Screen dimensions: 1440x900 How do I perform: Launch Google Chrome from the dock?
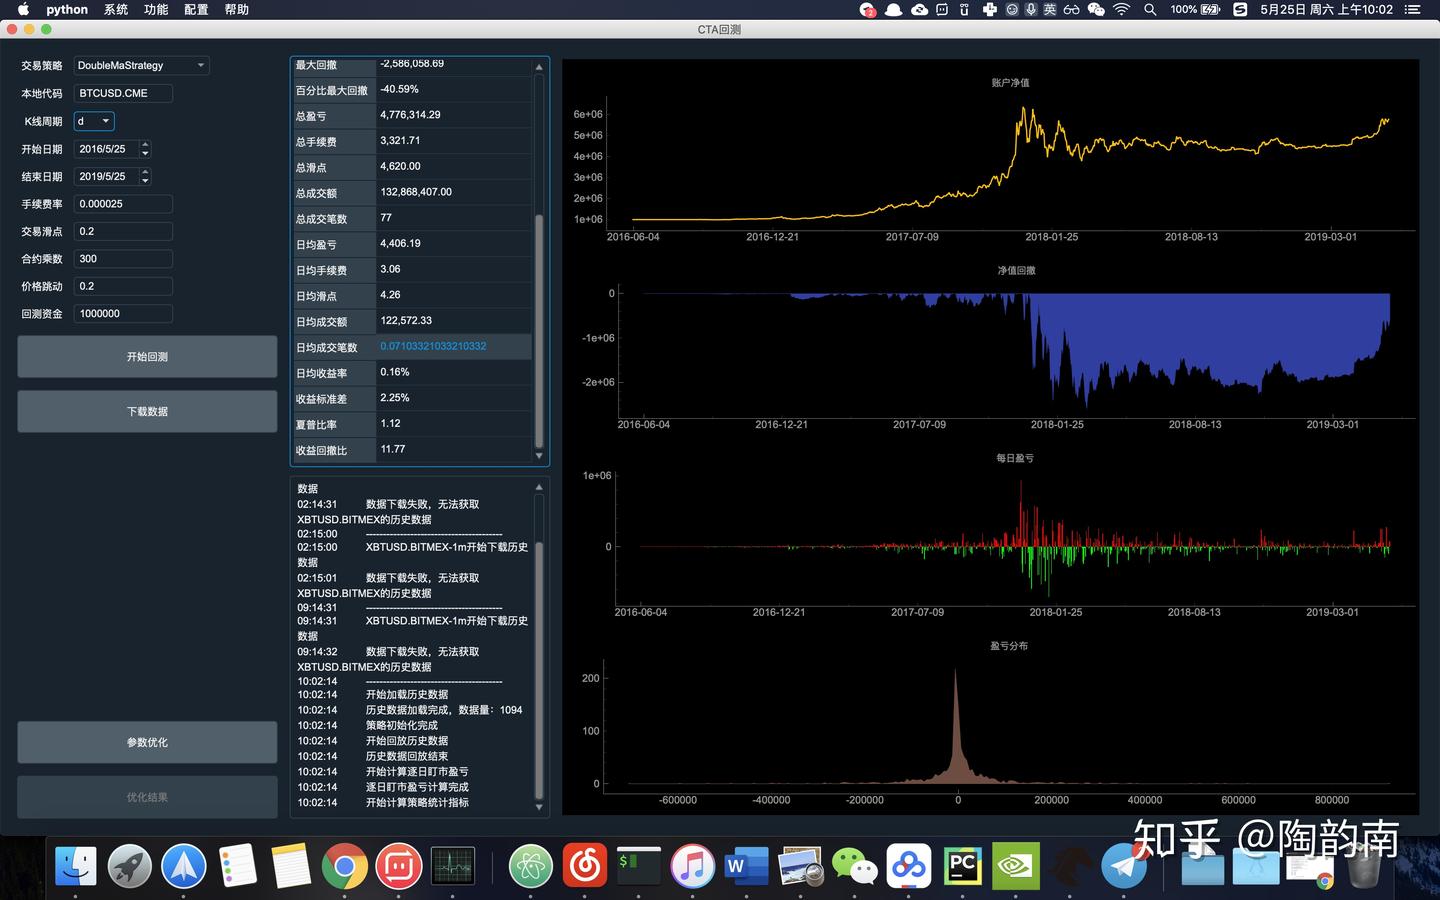click(345, 866)
